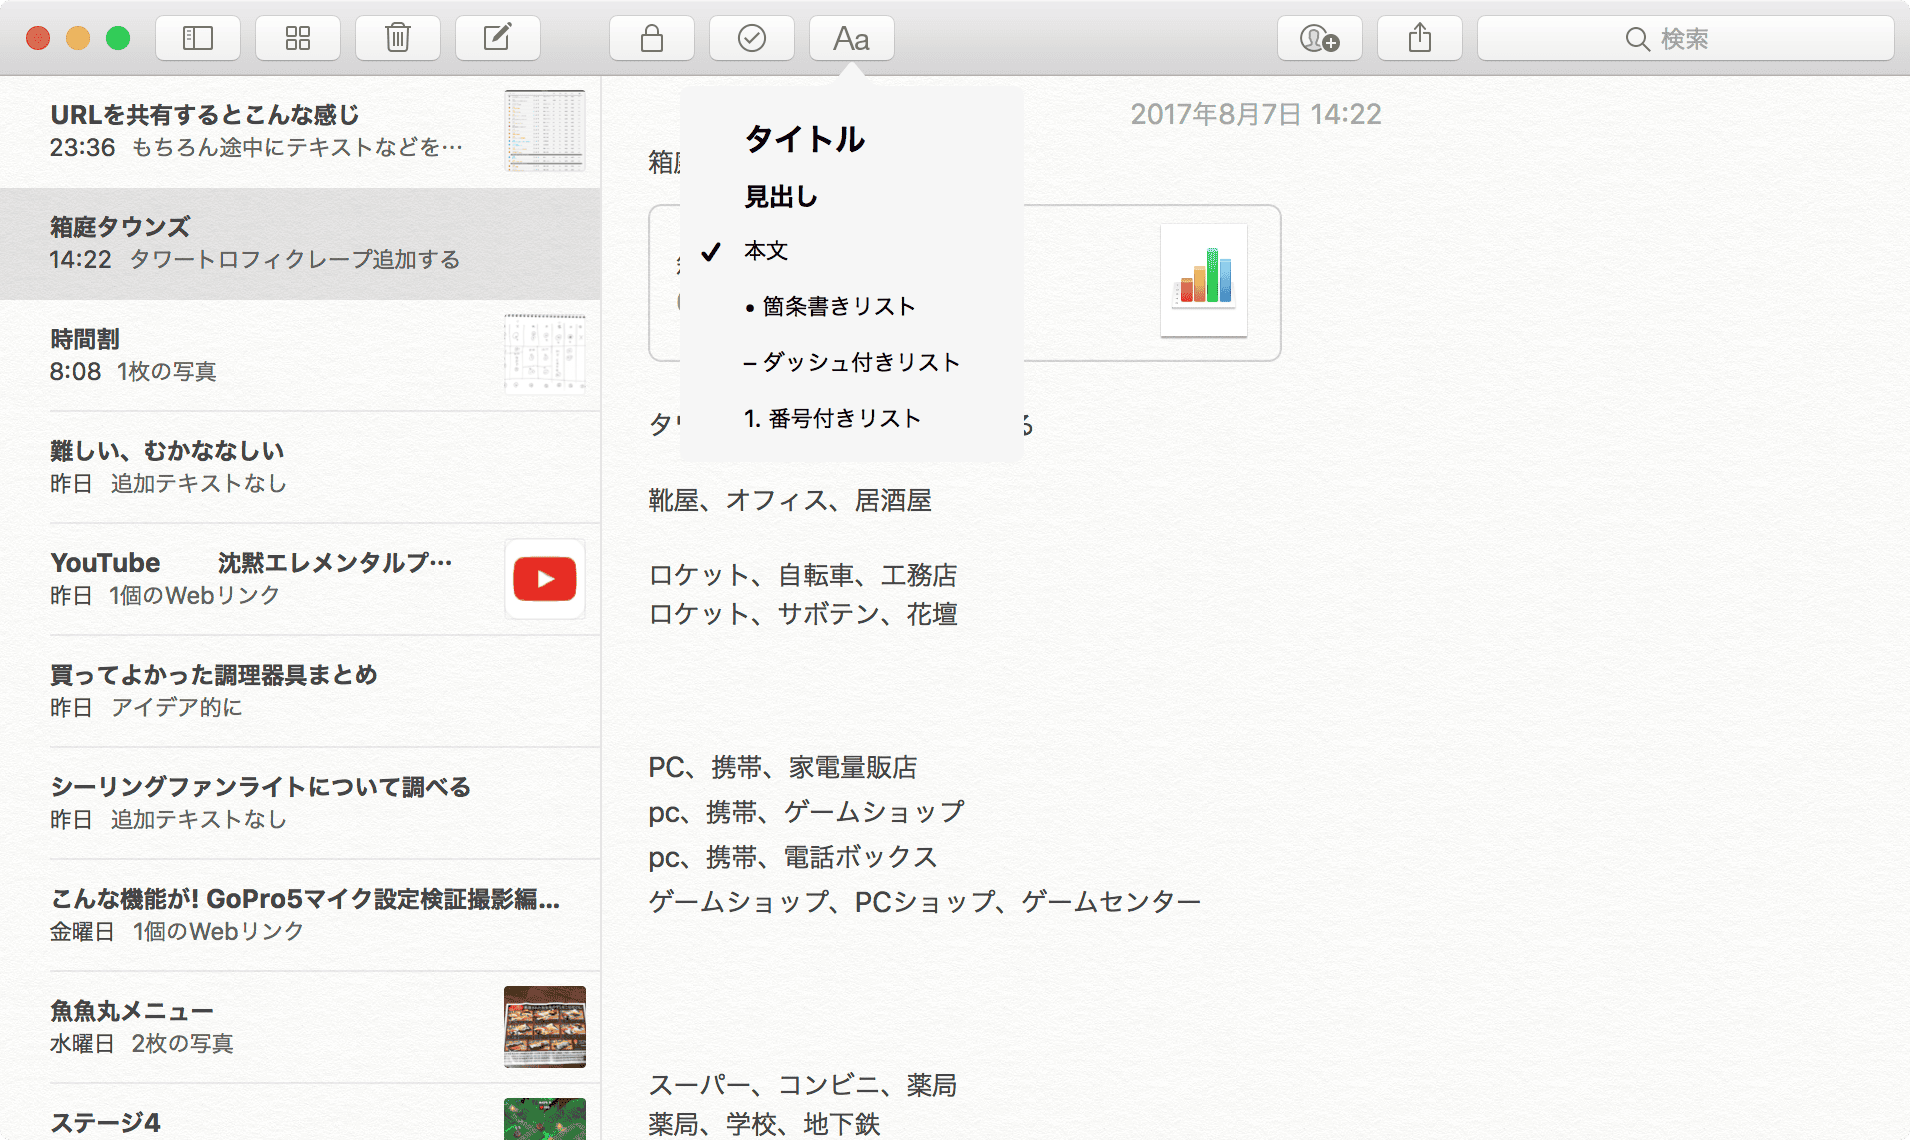Click the 検索 search field

1685,39
